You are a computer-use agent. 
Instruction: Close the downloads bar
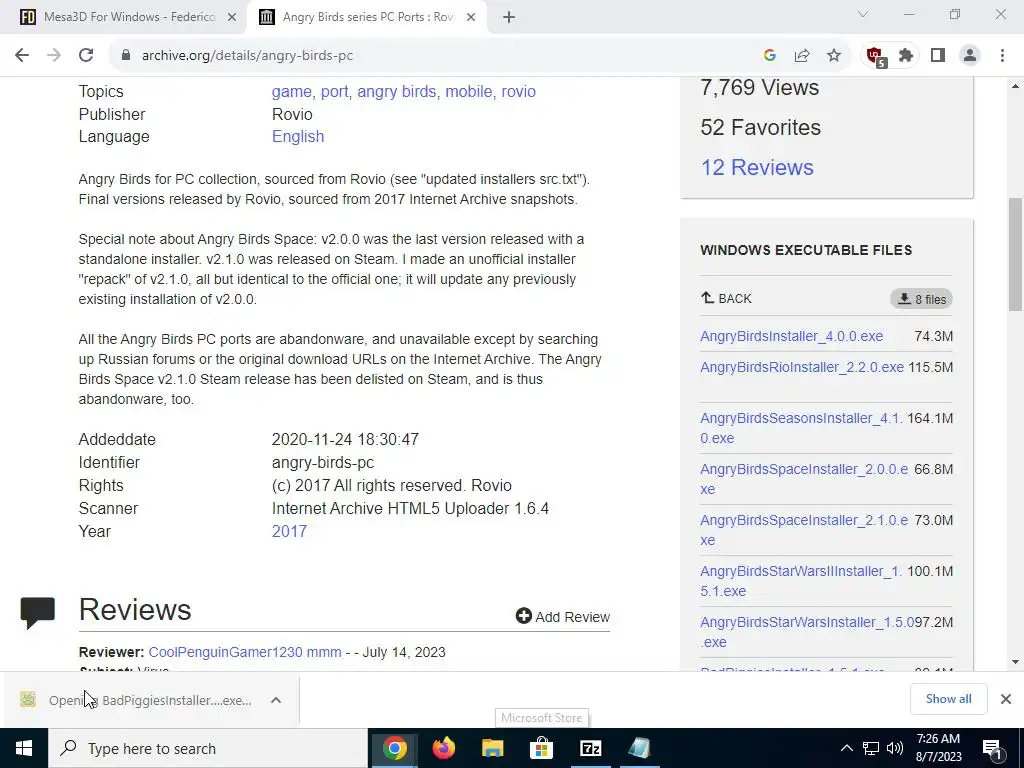1006,699
